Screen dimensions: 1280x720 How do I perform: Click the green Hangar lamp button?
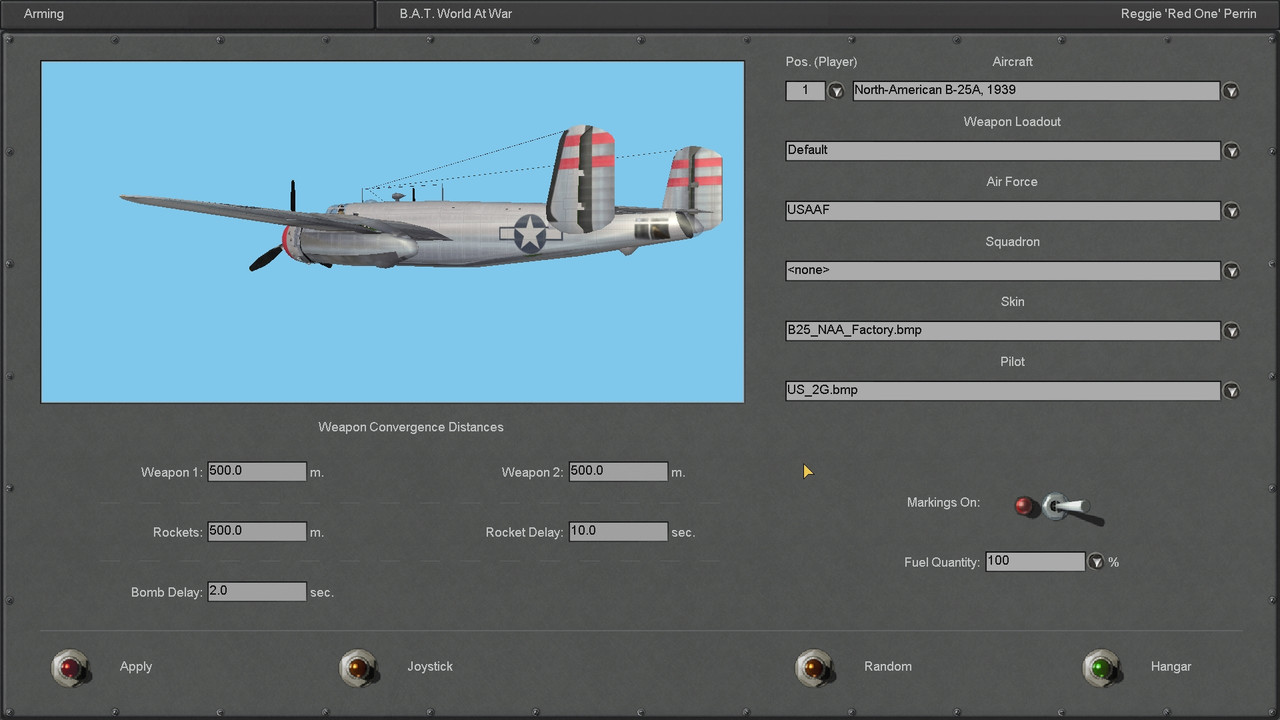tap(1102, 667)
